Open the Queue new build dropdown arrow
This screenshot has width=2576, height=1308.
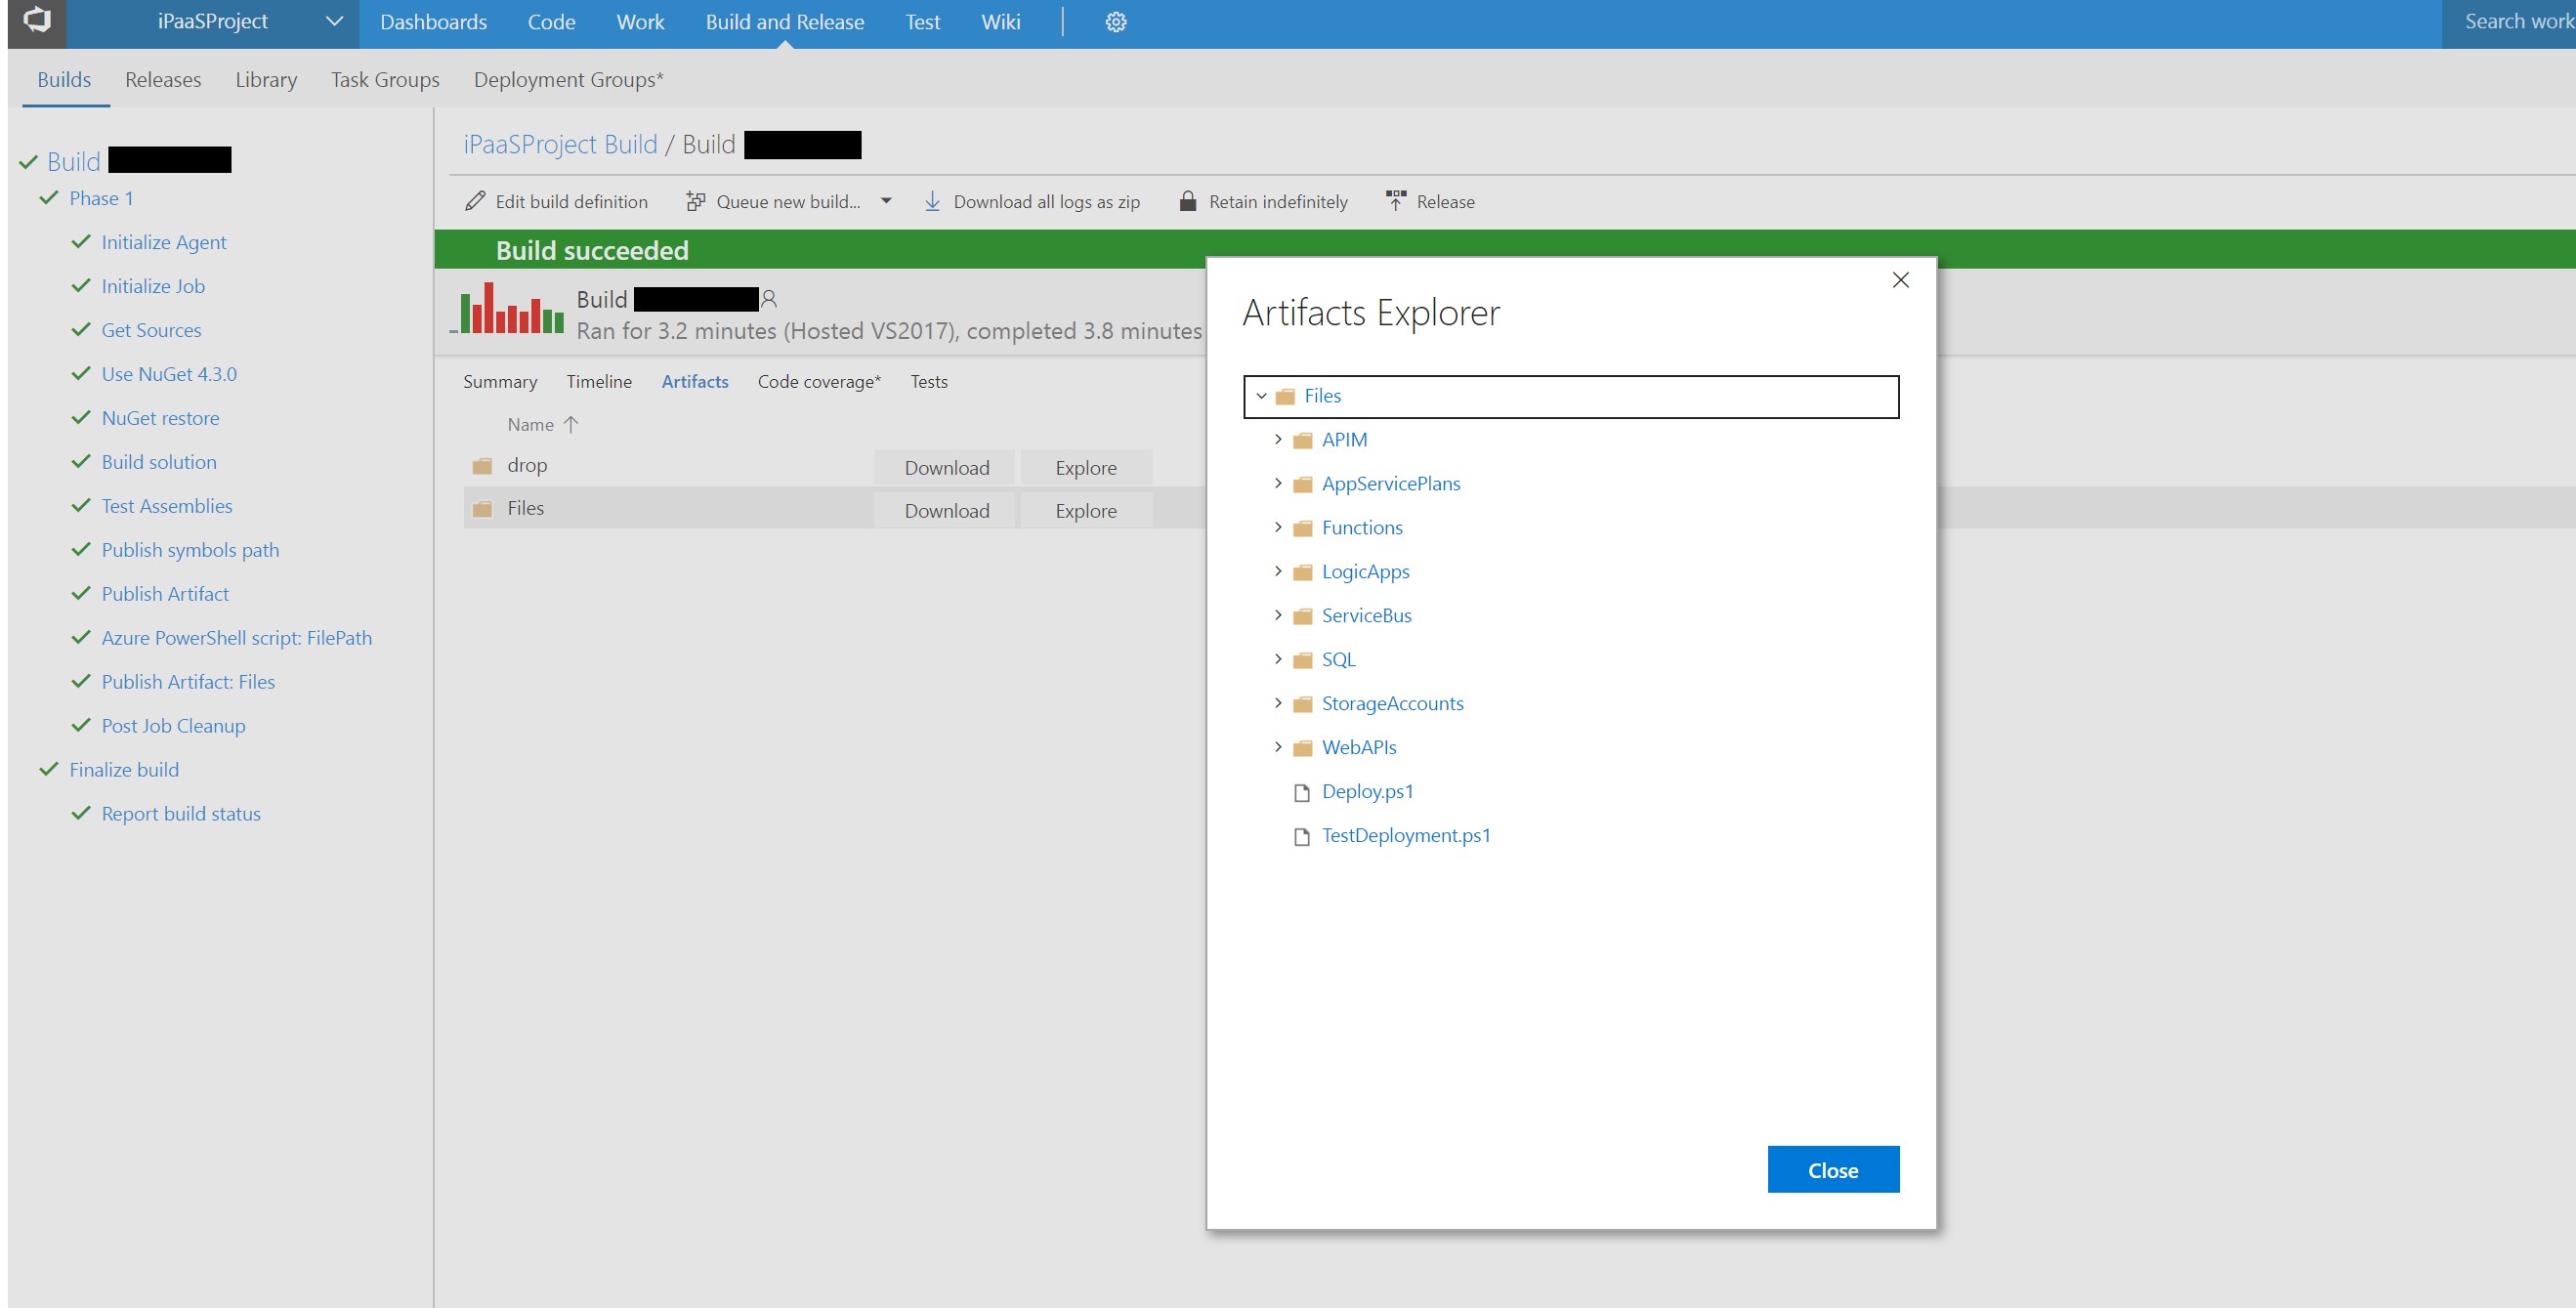(886, 201)
